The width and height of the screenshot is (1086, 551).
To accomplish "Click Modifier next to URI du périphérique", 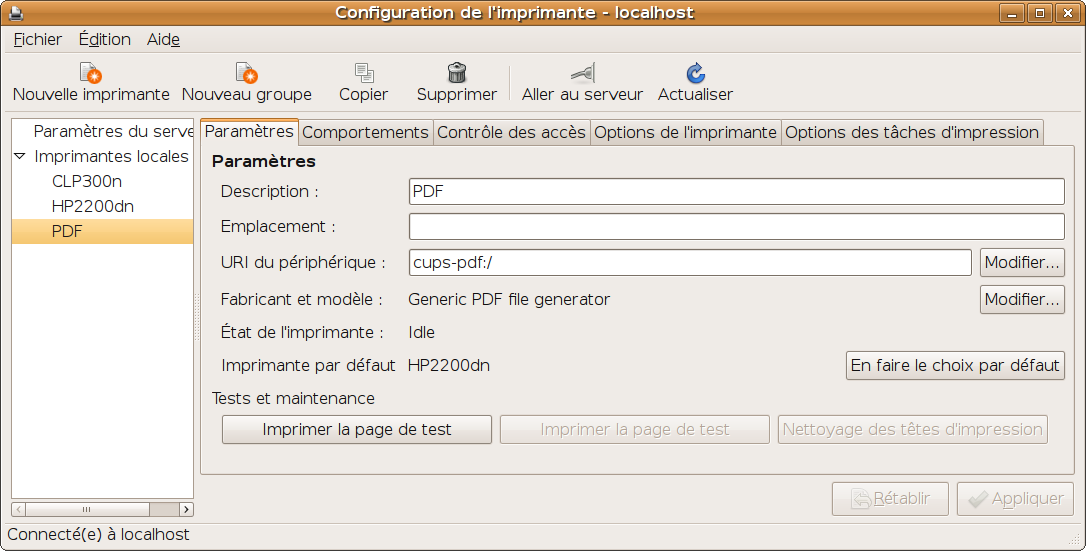I will pyautogui.click(x=1022, y=263).
